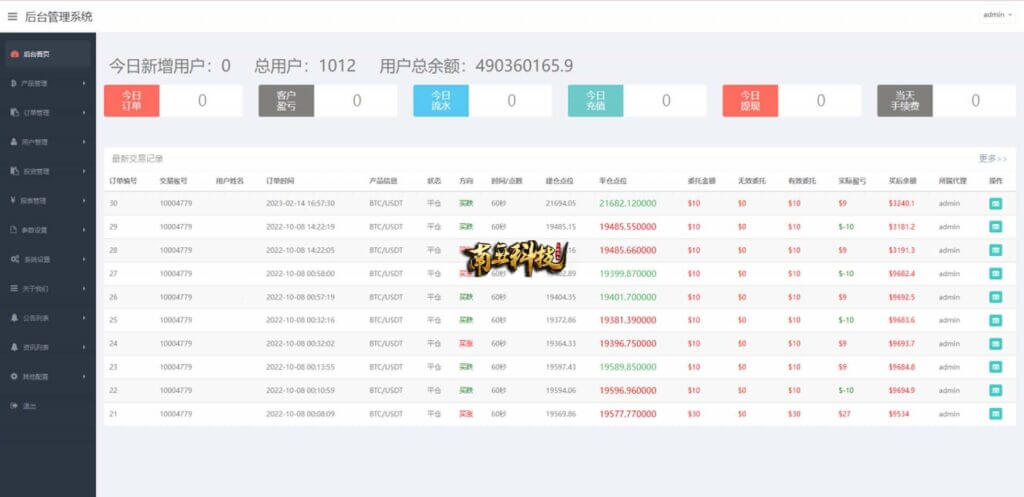
Task: Expand the 参数设置 submenu arrow
Action: click(x=84, y=230)
